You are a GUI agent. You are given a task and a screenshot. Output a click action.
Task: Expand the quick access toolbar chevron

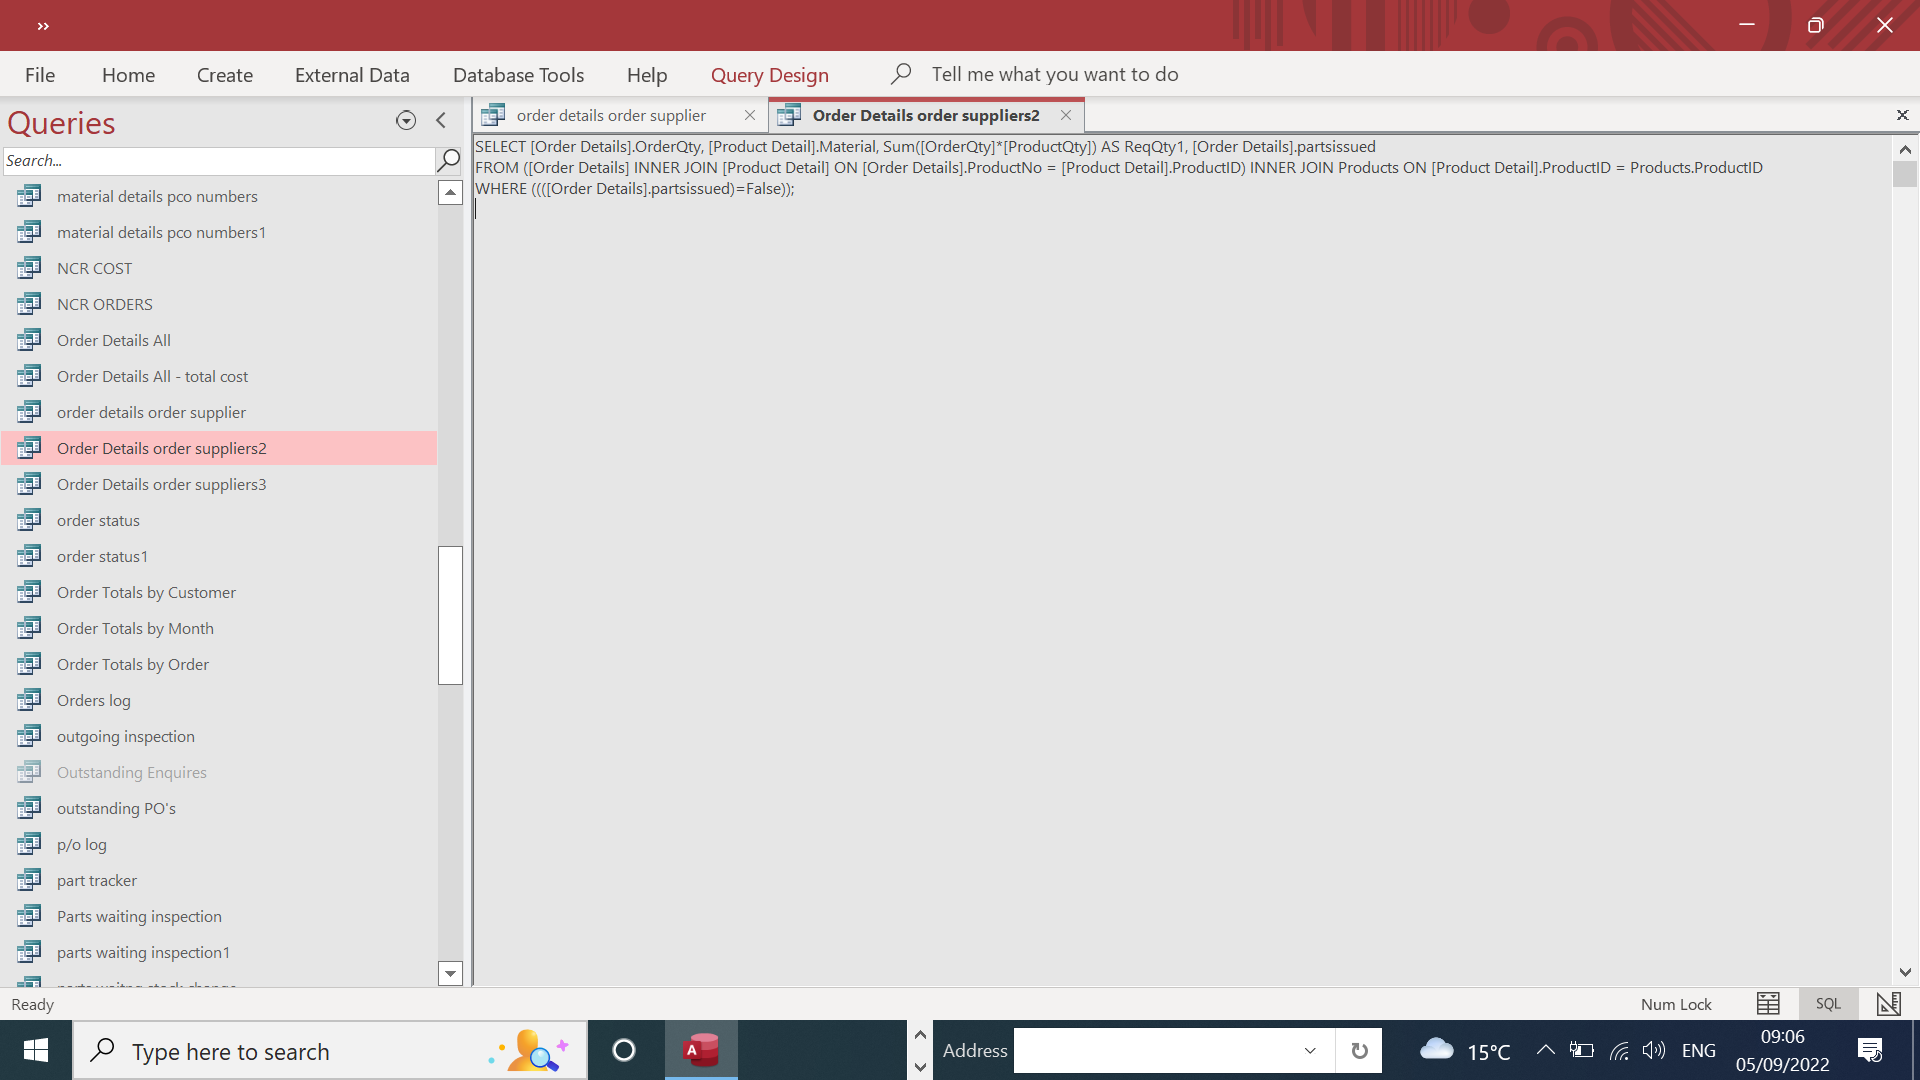point(43,26)
